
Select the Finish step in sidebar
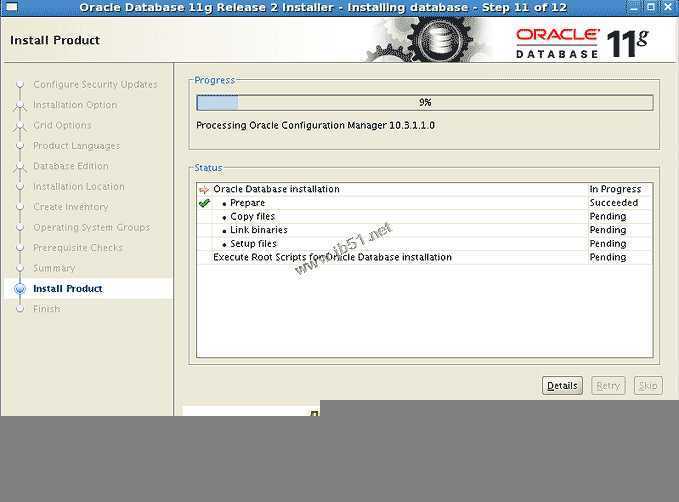coord(47,309)
